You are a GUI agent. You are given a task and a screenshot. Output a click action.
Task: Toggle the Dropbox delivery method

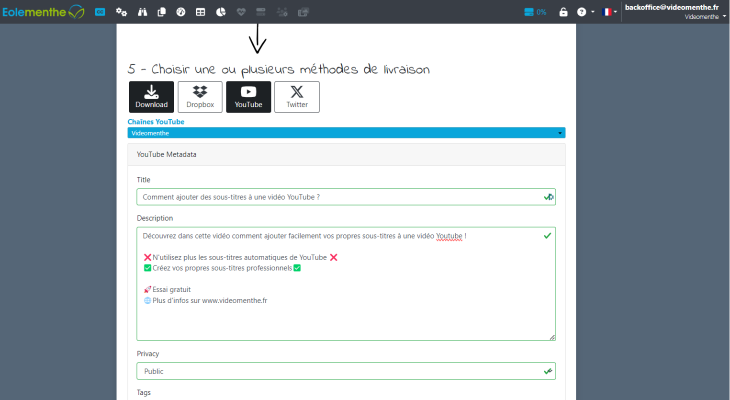200,97
